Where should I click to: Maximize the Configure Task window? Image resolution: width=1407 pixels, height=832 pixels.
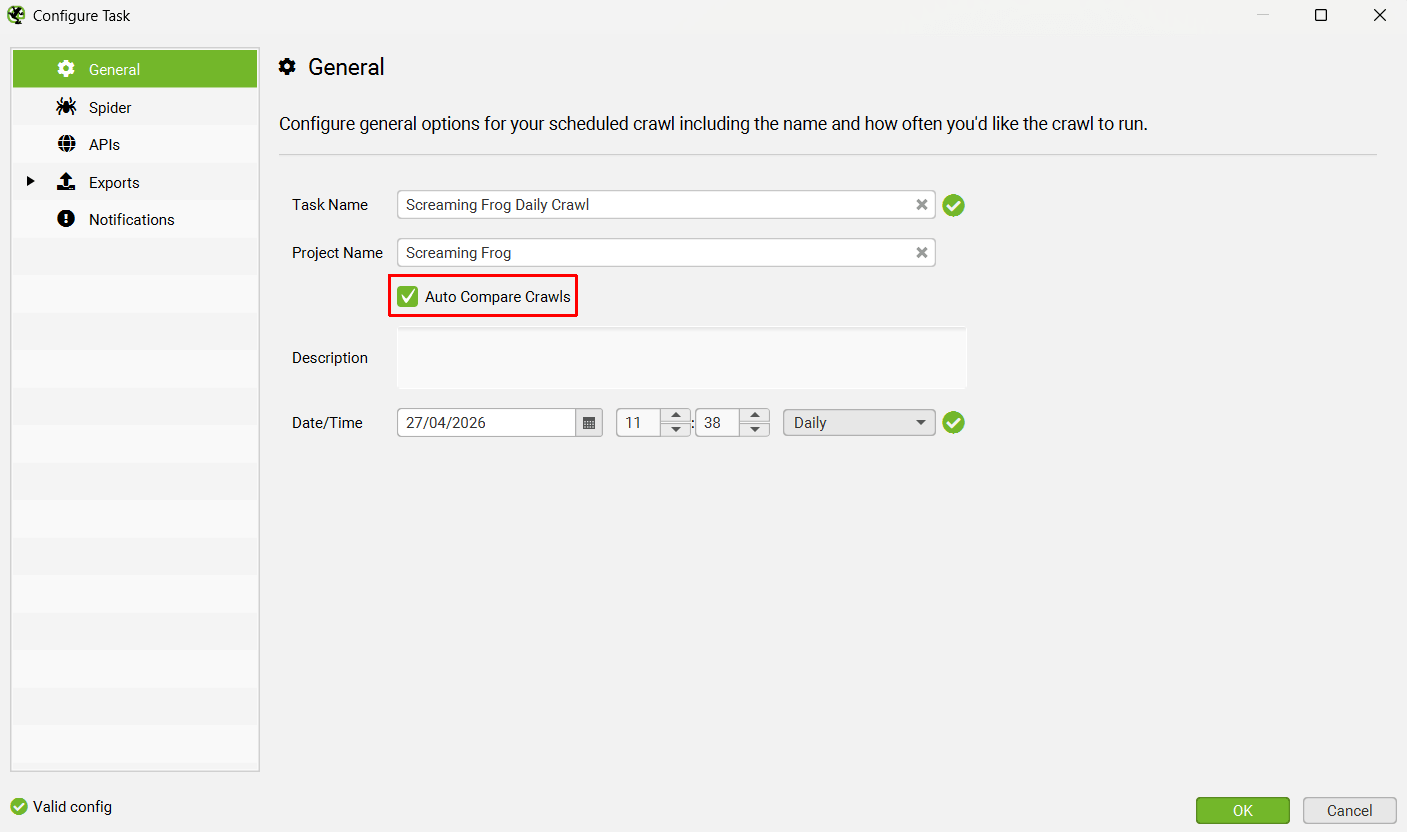click(x=1321, y=15)
